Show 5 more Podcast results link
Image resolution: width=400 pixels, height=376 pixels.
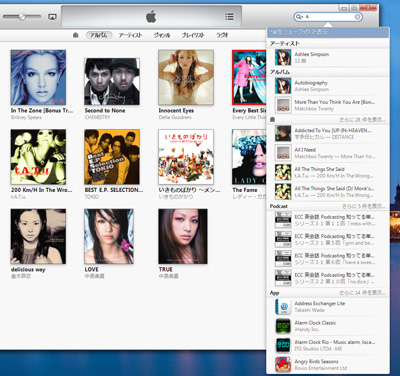[364, 206]
